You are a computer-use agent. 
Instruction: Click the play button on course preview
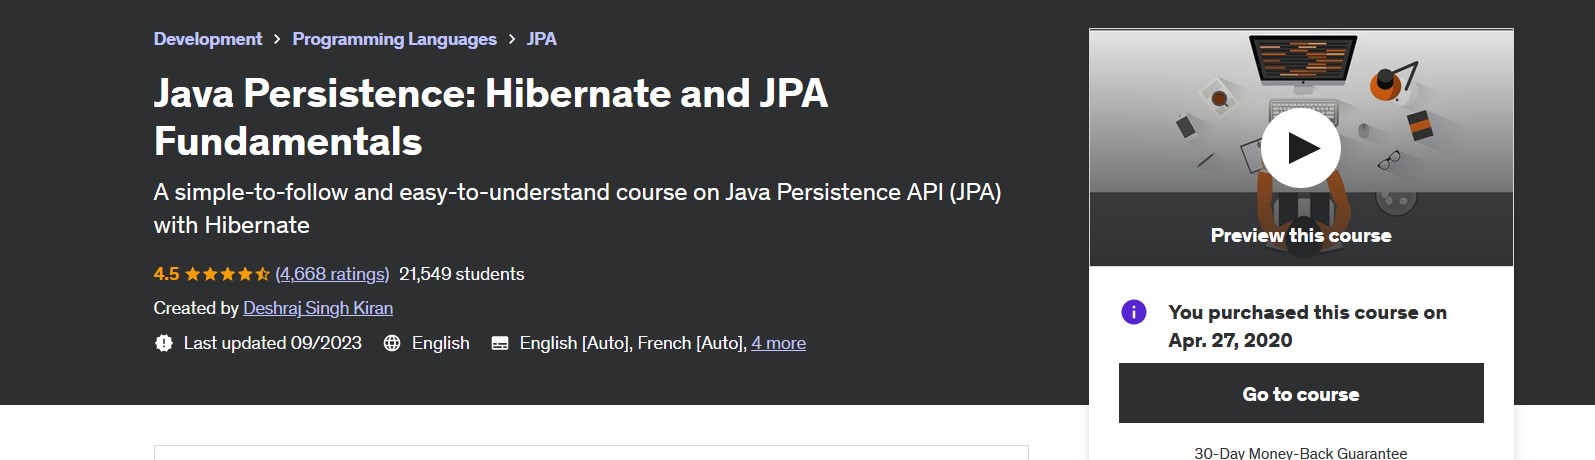click(1300, 148)
